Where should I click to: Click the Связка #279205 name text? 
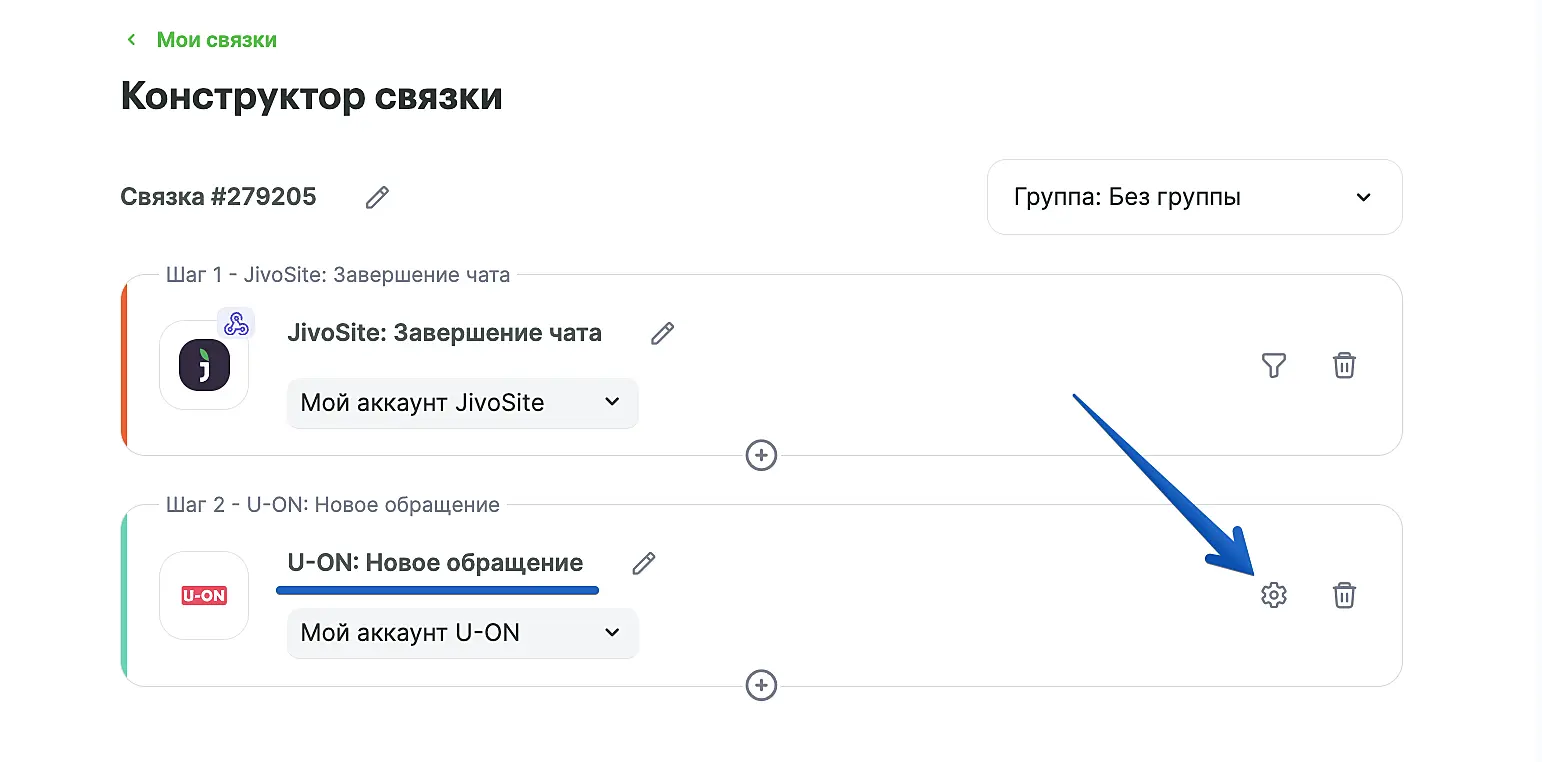click(218, 197)
